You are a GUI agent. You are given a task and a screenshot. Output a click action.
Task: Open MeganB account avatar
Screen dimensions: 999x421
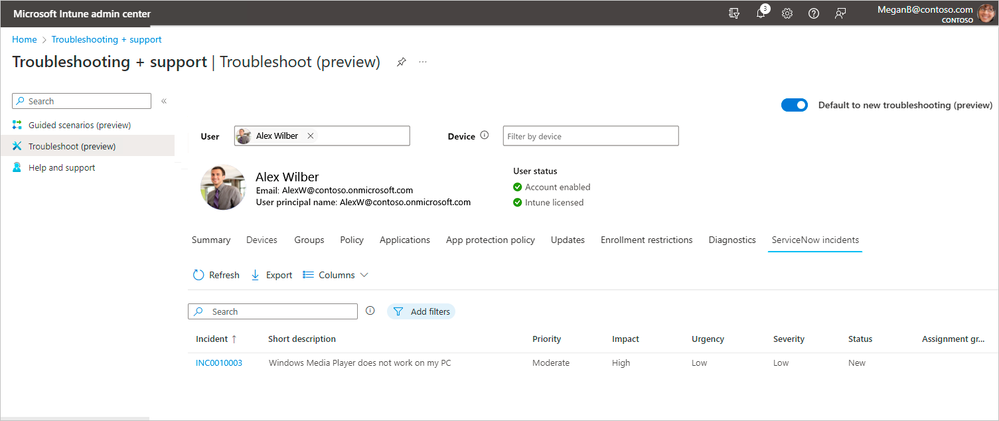(x=986, y=13)
